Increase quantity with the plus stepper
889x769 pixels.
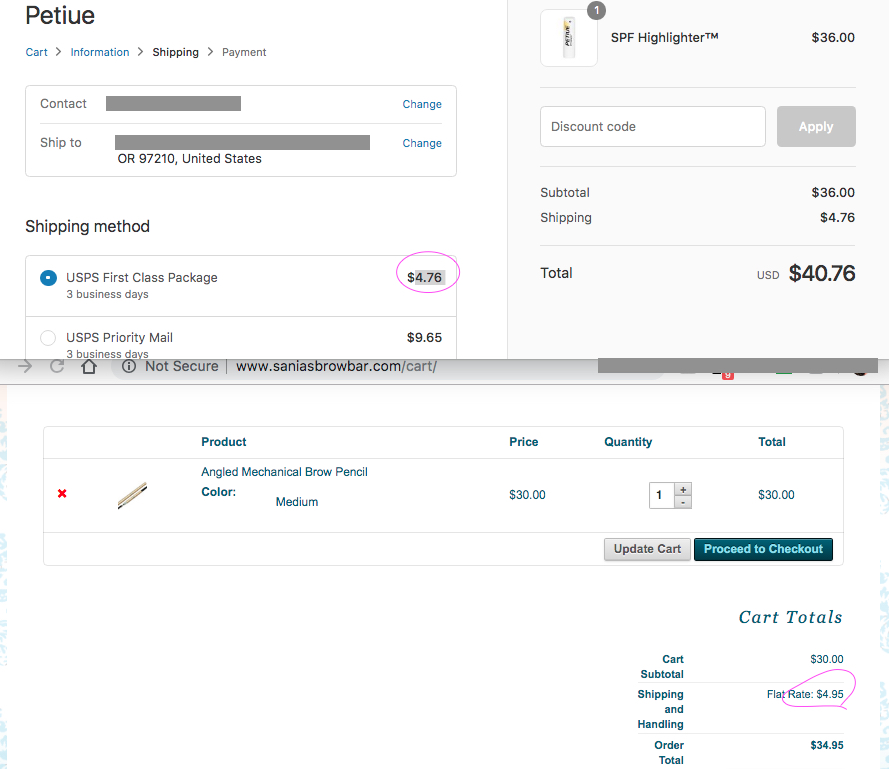point(683,489)
